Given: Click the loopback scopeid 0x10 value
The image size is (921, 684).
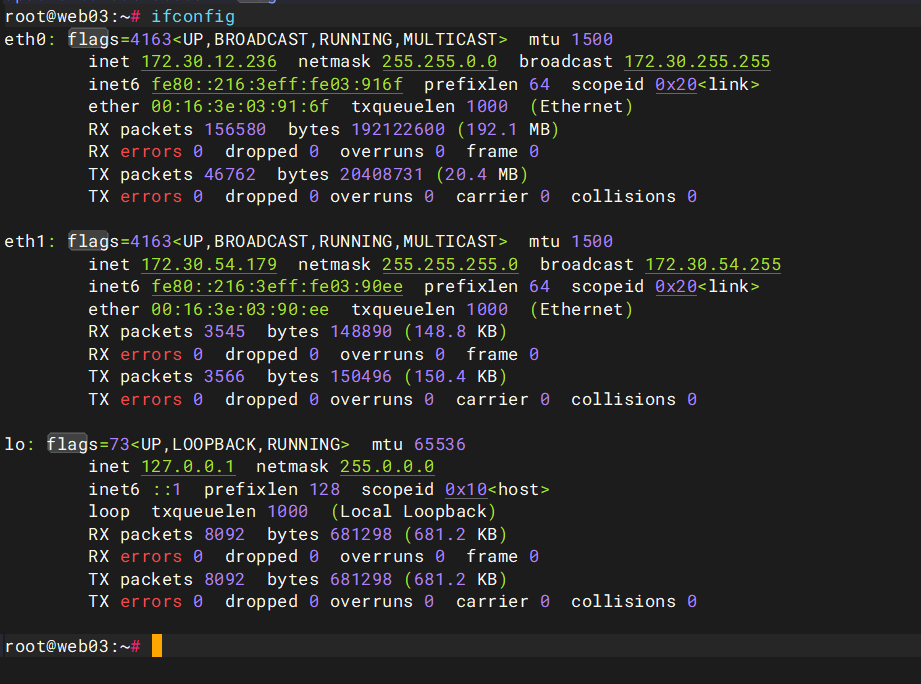Looking at the screenshot, I should tap(465, 490).
